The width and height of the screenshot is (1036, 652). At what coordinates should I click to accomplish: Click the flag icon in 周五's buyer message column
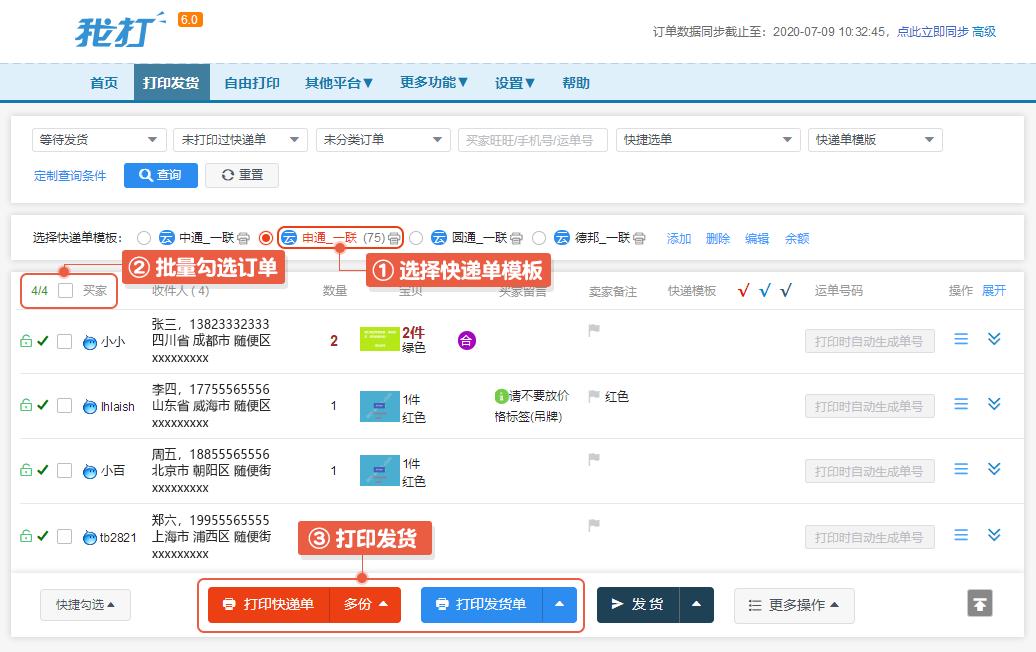(x=594, y=457)
